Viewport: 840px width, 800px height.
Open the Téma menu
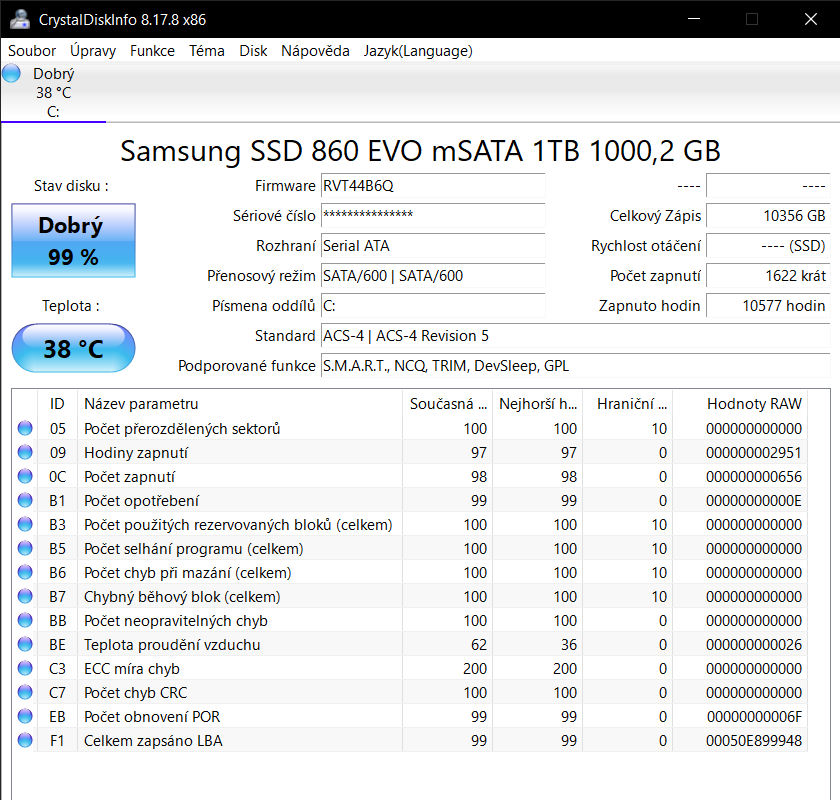point(207,50)
